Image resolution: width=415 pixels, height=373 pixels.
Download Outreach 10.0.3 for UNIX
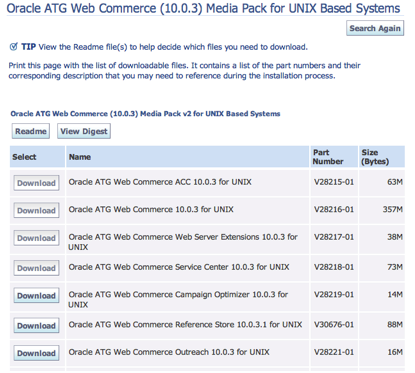click(x=36, y=353)
